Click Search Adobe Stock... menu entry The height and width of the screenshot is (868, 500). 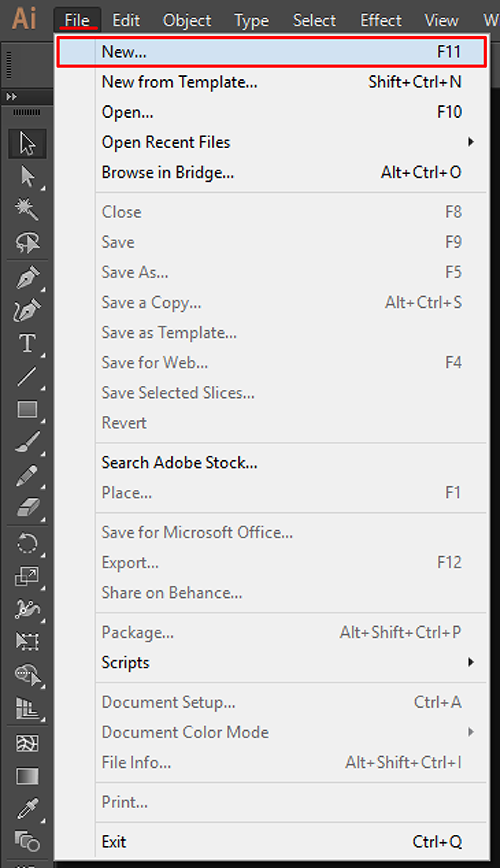(x=179, y=463)
